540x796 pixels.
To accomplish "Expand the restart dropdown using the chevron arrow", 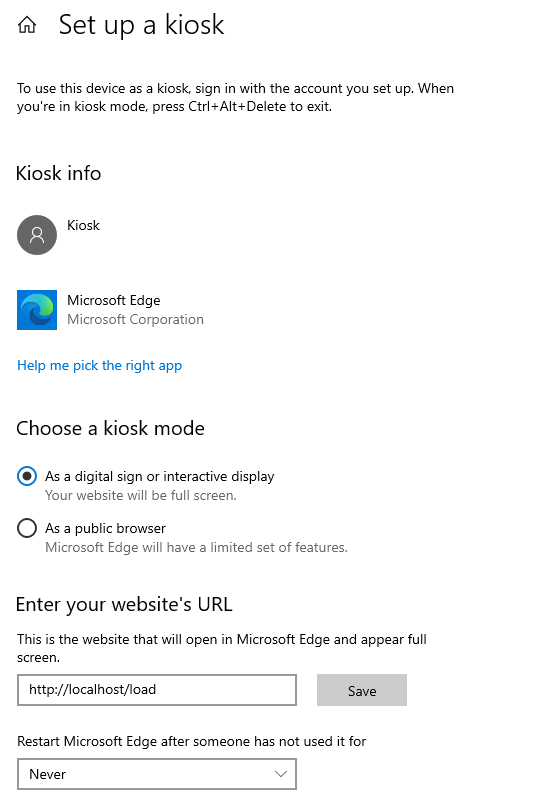I will click(281, 774).
